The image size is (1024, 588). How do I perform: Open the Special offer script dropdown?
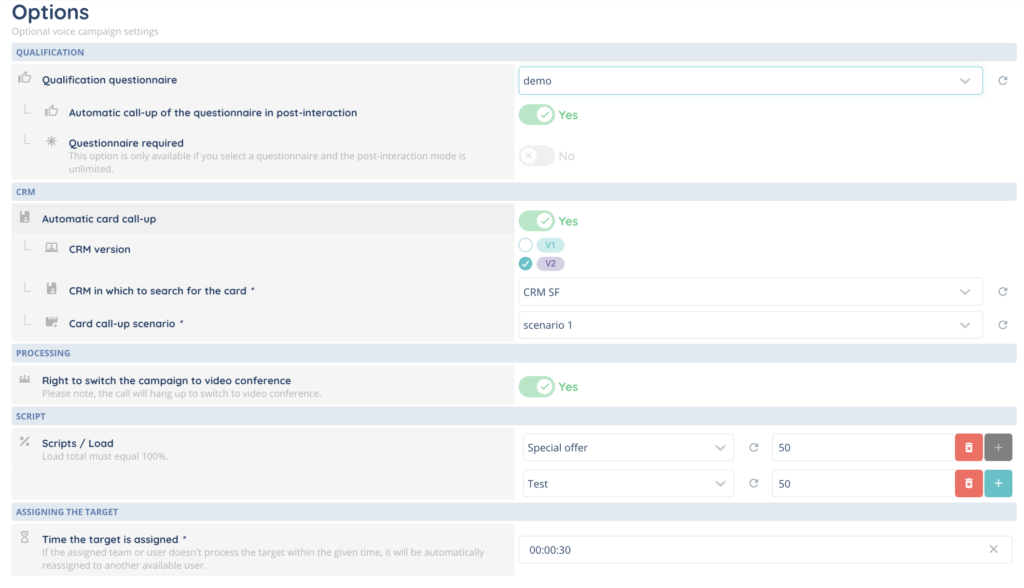click(x=629, y=448)
